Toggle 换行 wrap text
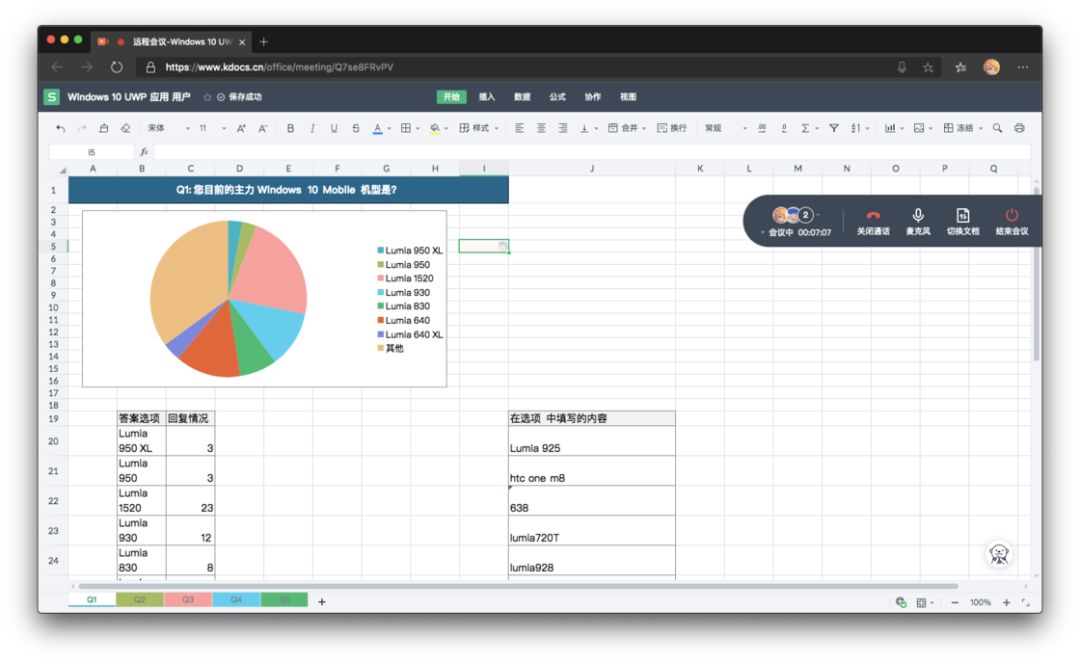This screenshot has height=663, width=1080. tap(672, 128)
